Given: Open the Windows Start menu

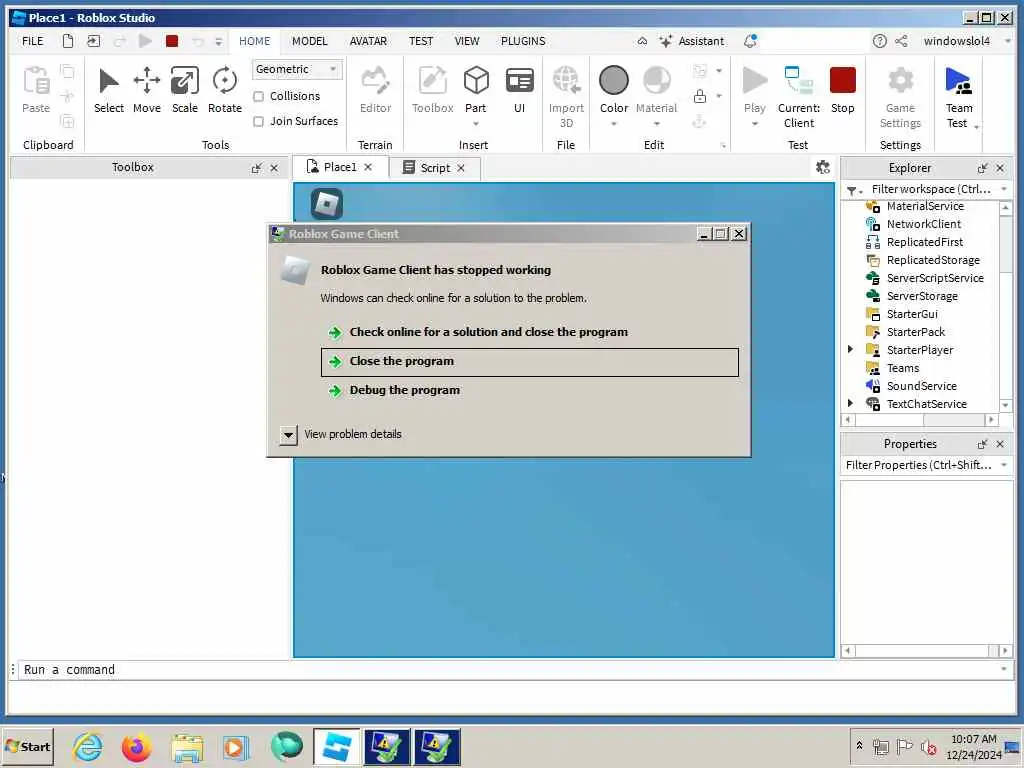Looking at the screenshot, I should [x=28, y=747].
